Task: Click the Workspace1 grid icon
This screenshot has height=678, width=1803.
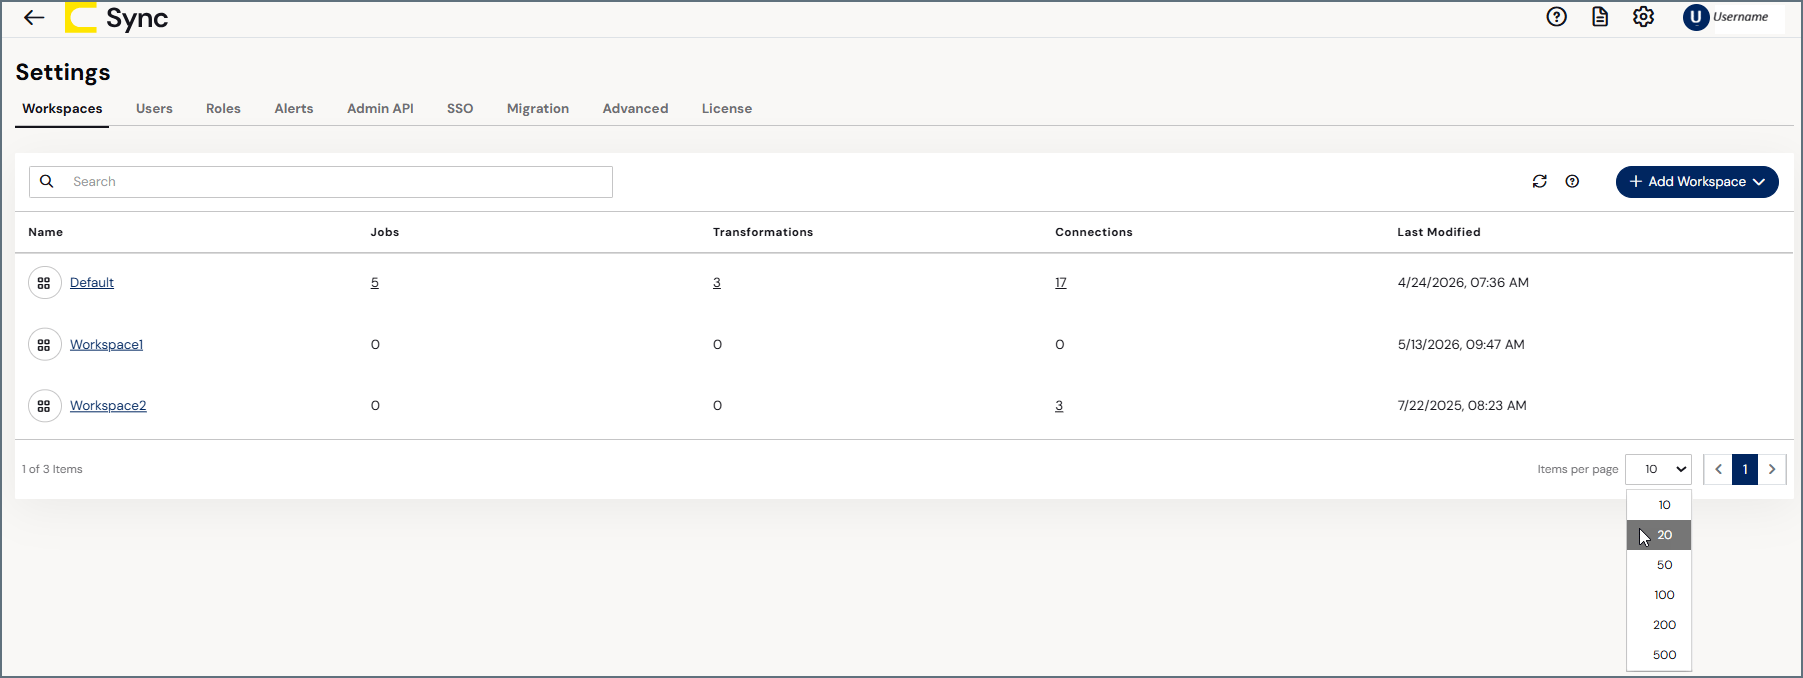Action: pos(44,345)
